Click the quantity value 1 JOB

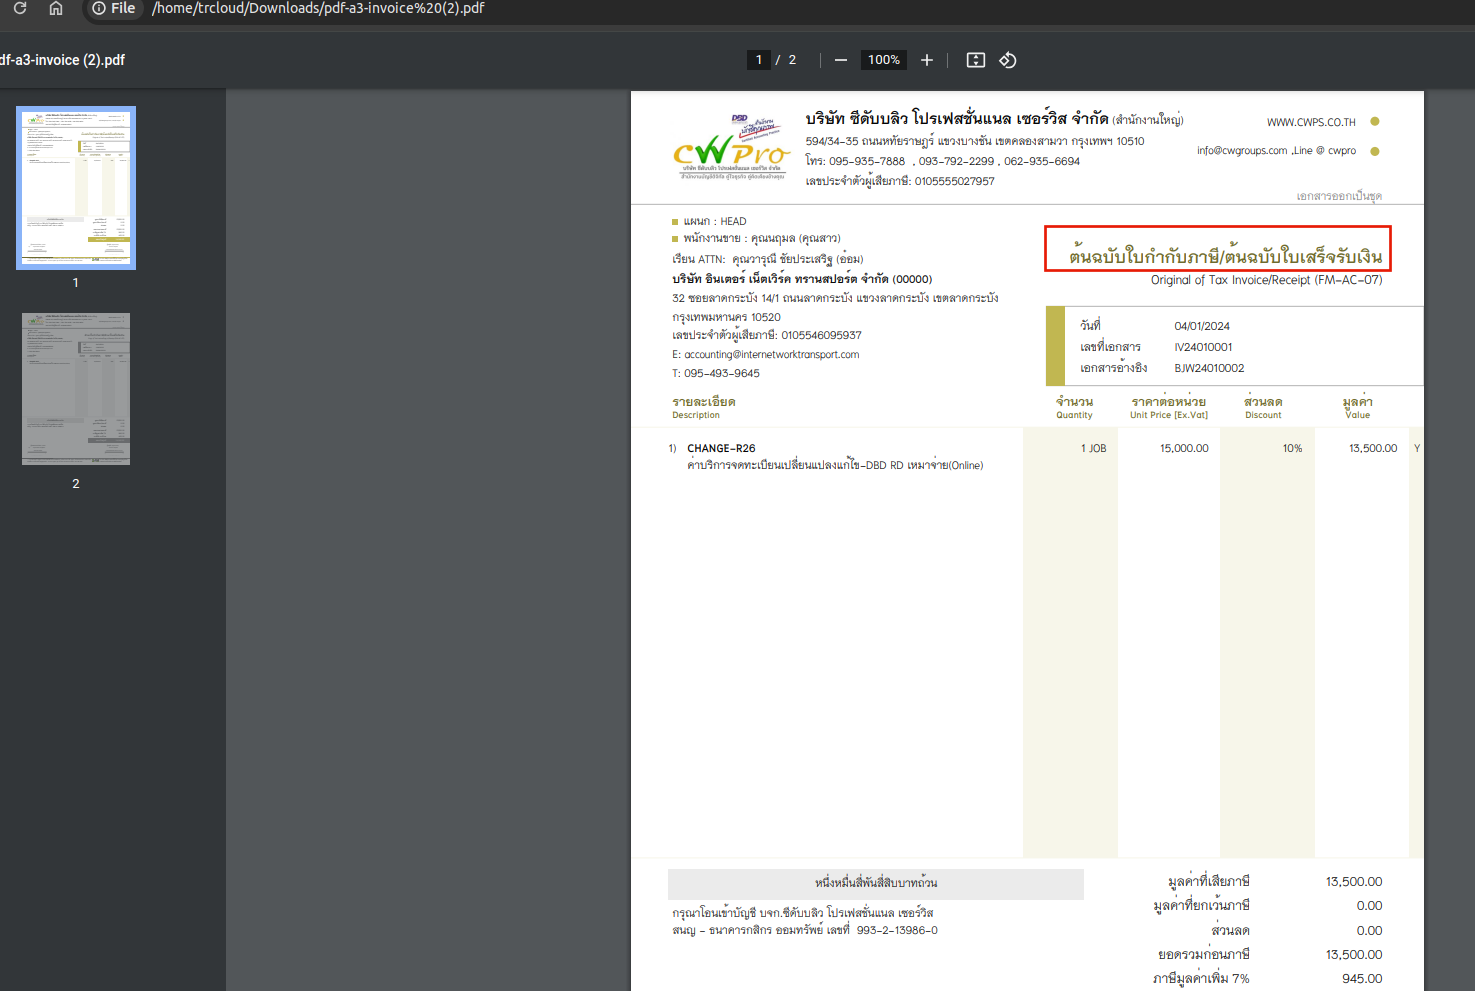[x=1093, y=448]
